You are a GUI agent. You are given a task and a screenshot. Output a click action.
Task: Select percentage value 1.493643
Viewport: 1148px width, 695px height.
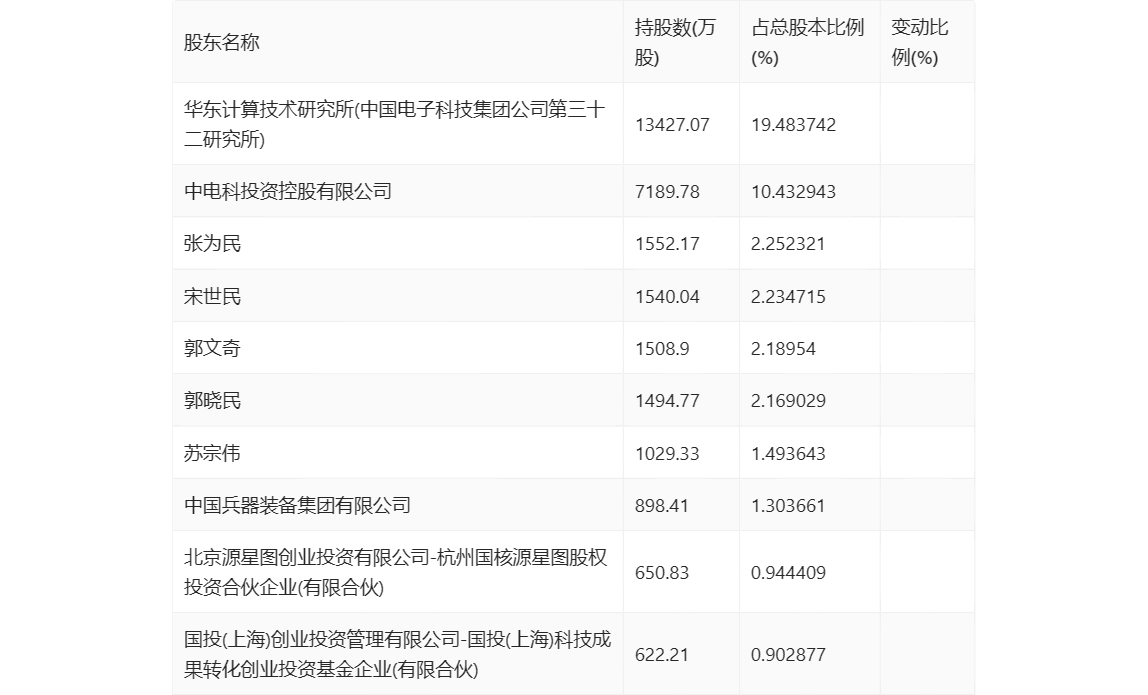pos(788,453)
